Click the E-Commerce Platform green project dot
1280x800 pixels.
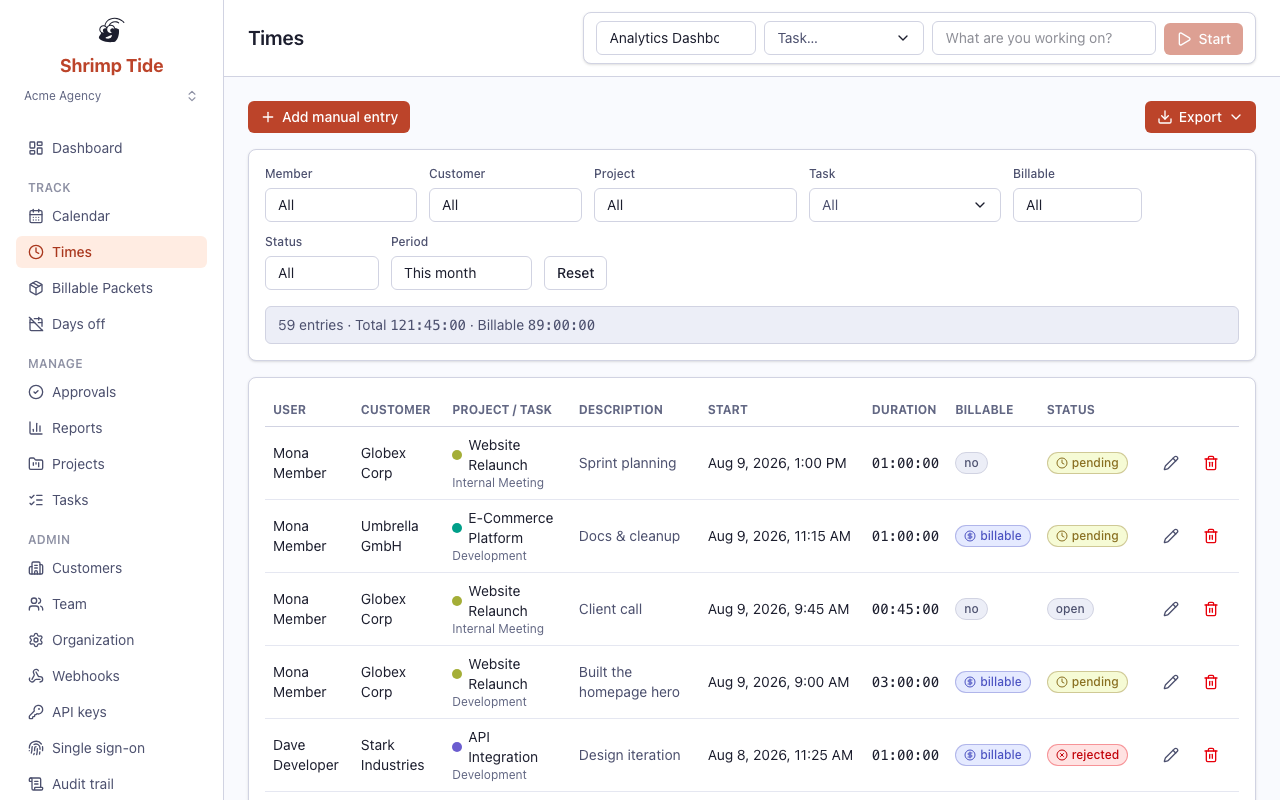457,528
